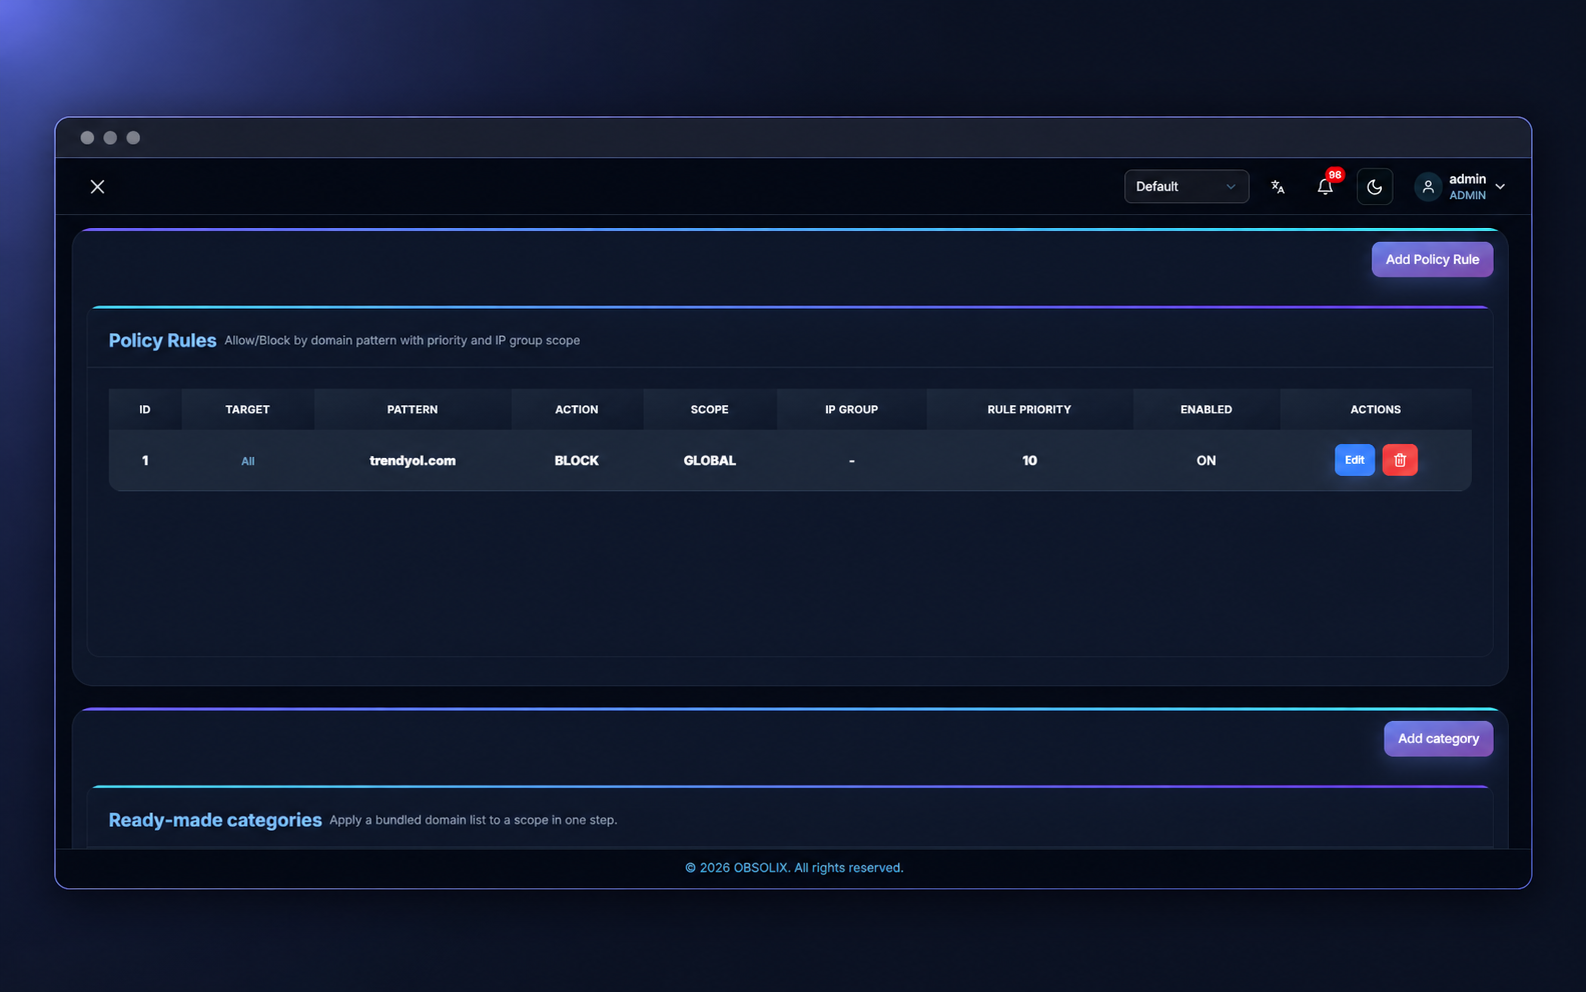Click the ID column header
1586x992 pixels.
pyautogui.click(x=145, y=410)
